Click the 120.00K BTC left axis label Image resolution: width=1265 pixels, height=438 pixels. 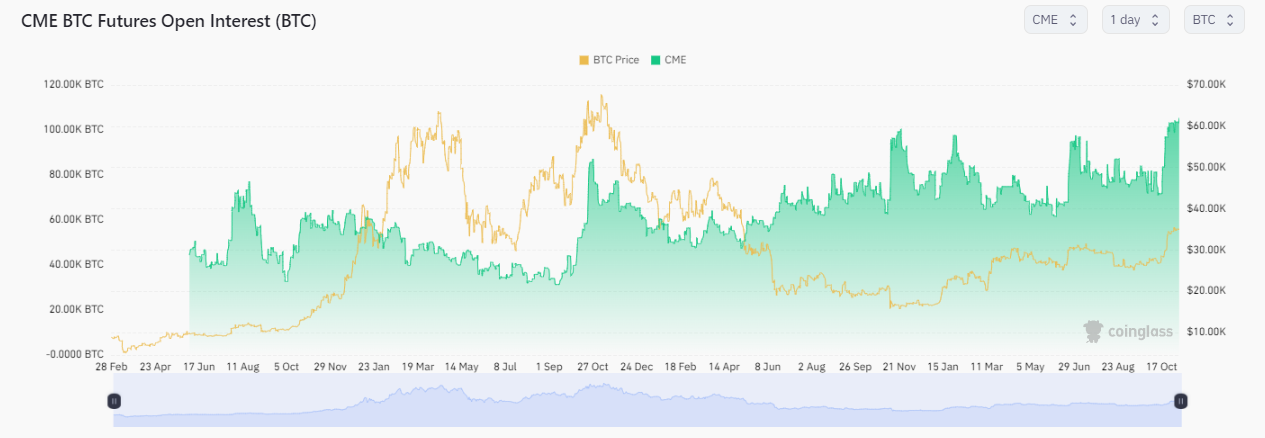73,84
